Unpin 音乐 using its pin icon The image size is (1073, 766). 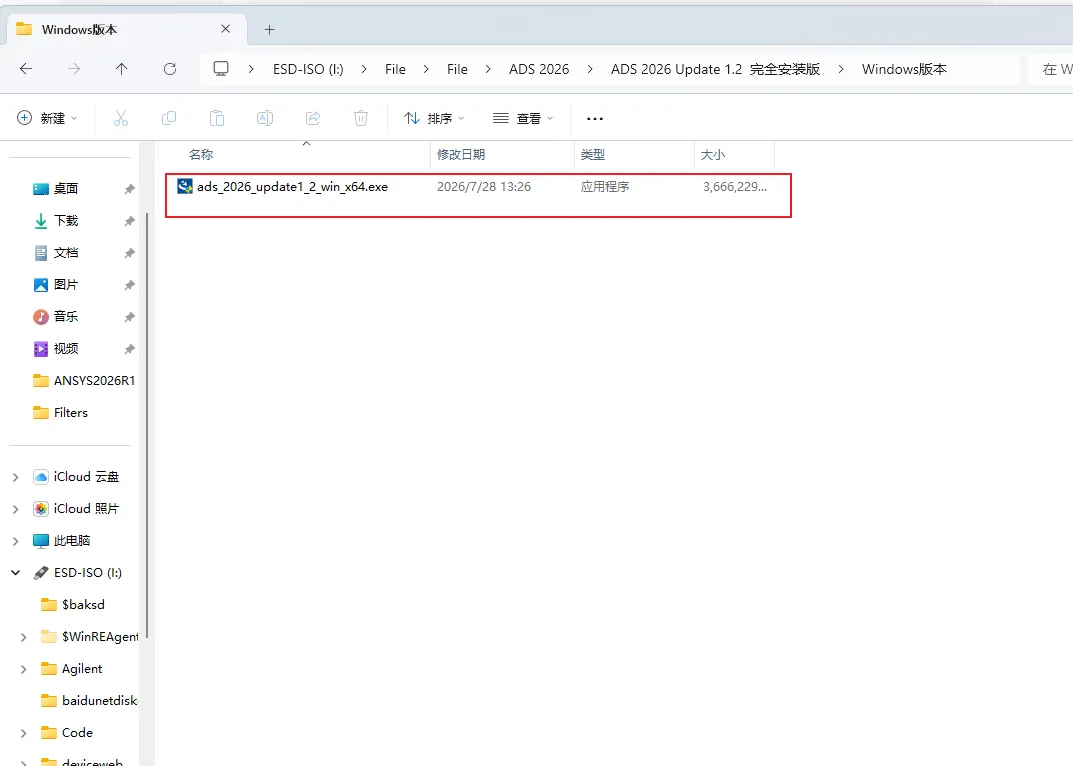coord(129,317)
